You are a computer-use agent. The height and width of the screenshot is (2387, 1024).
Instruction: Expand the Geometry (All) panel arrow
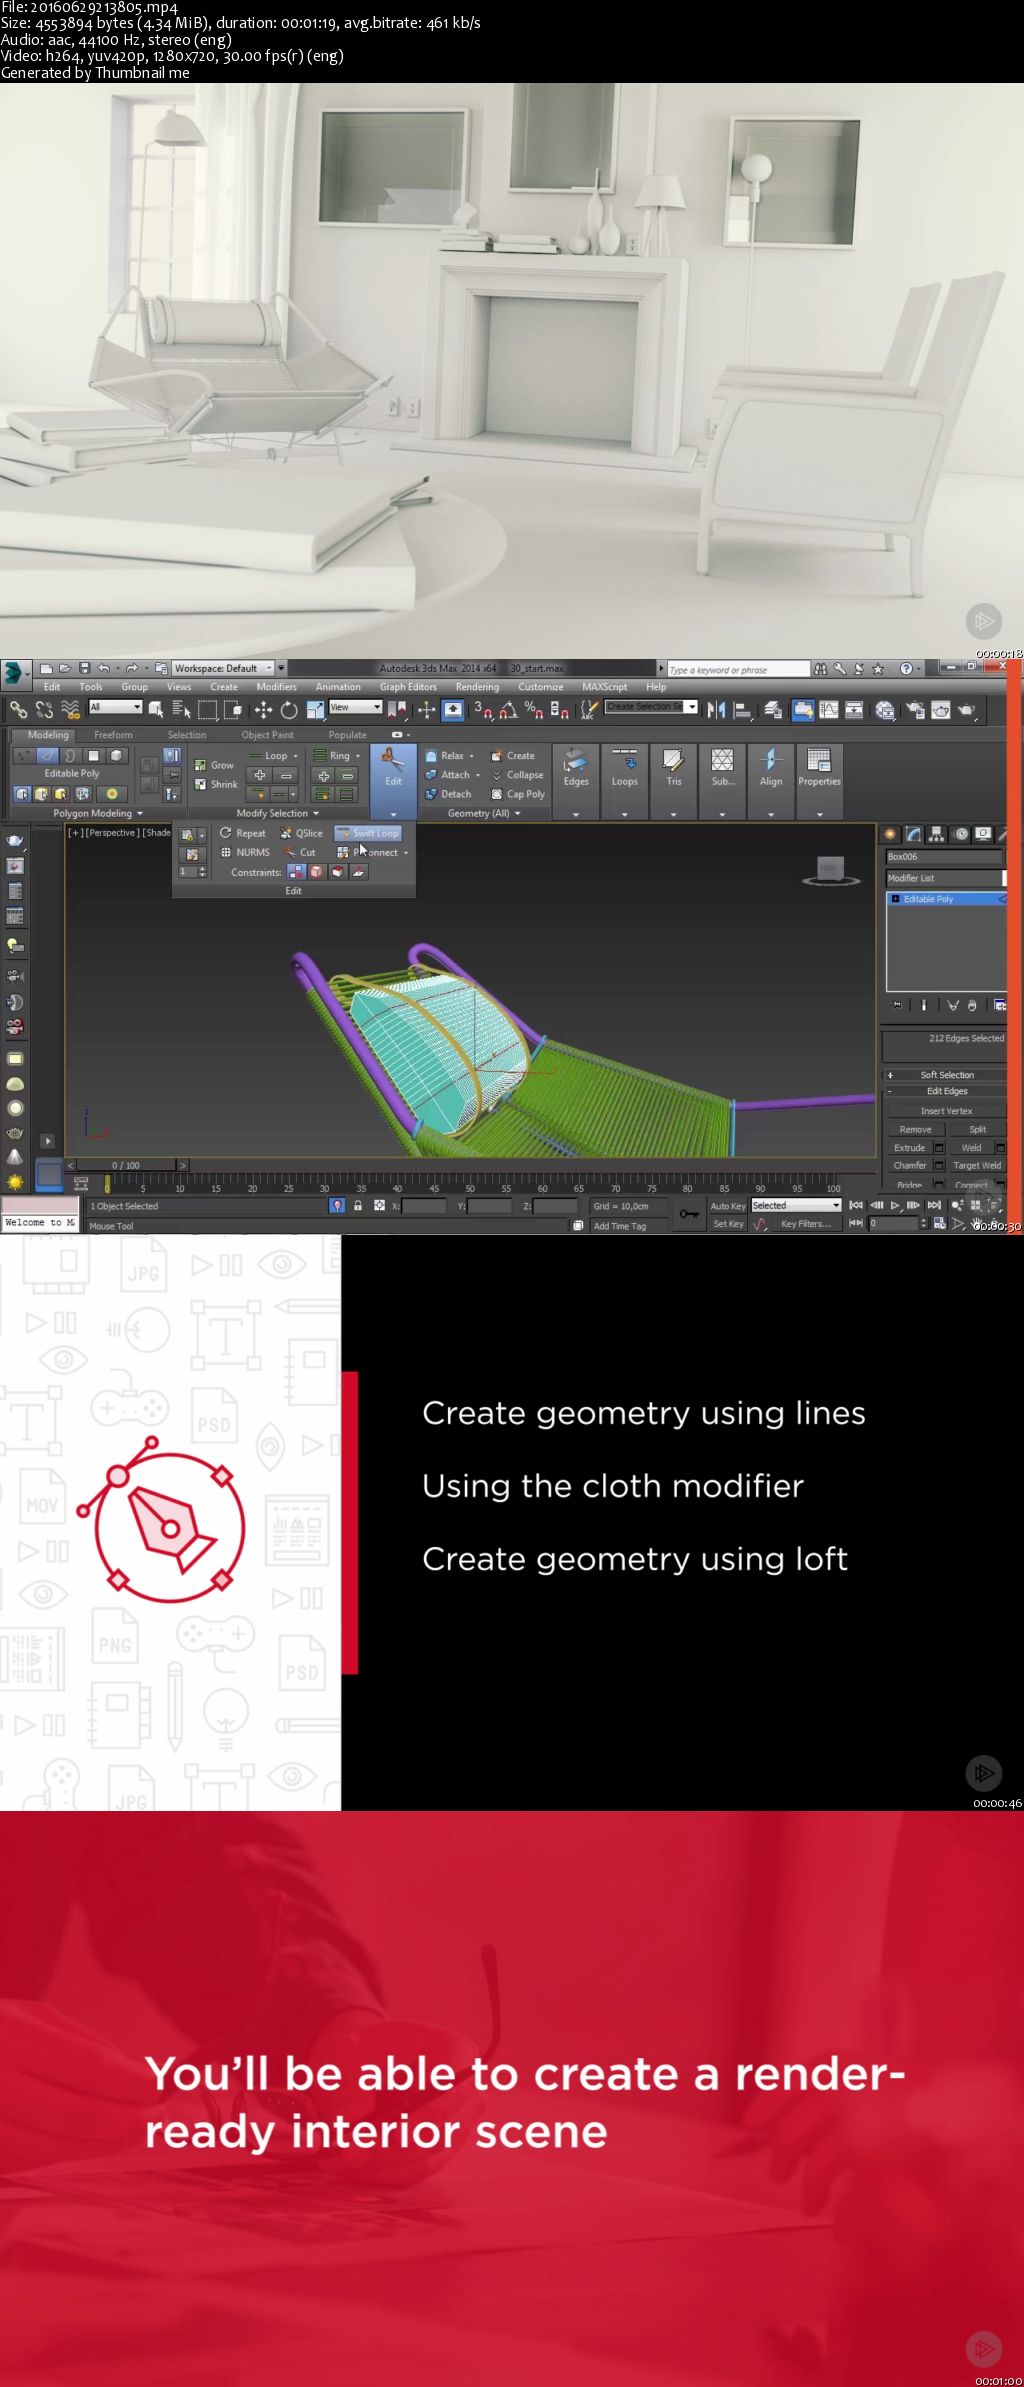(518, 814)
